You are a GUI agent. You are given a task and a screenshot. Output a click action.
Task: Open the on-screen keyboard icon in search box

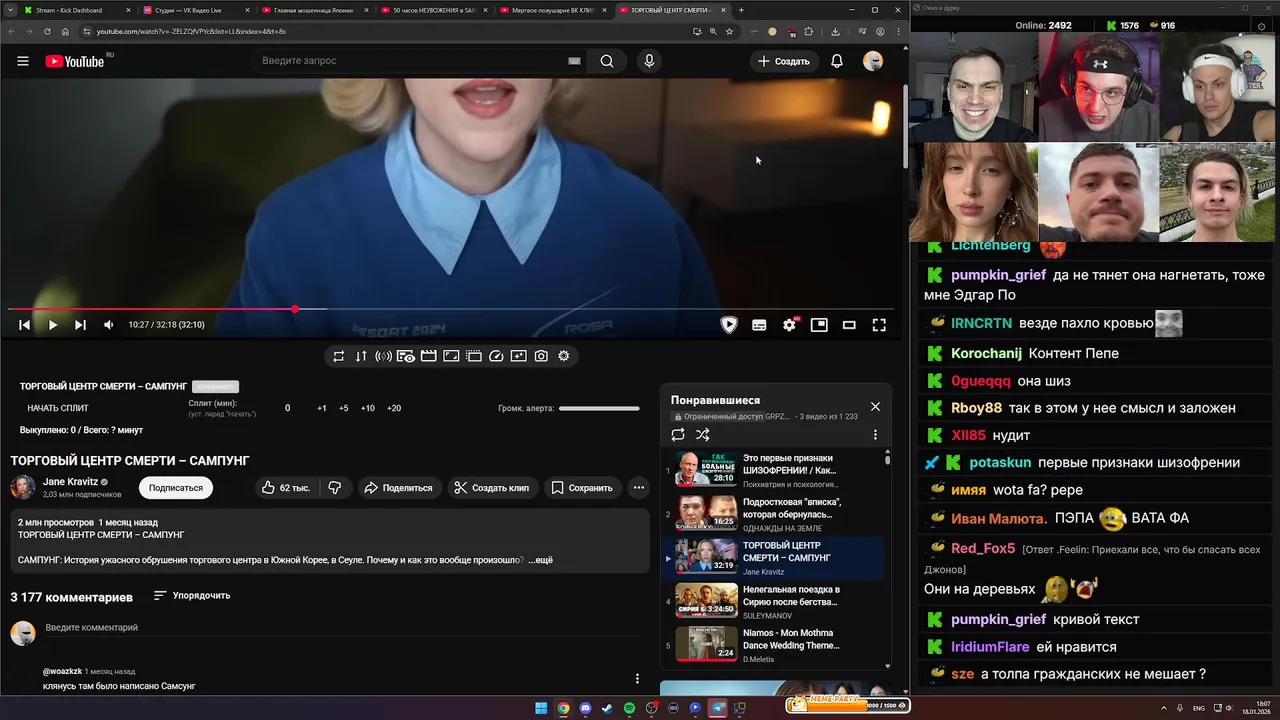[x=574, y=61]
